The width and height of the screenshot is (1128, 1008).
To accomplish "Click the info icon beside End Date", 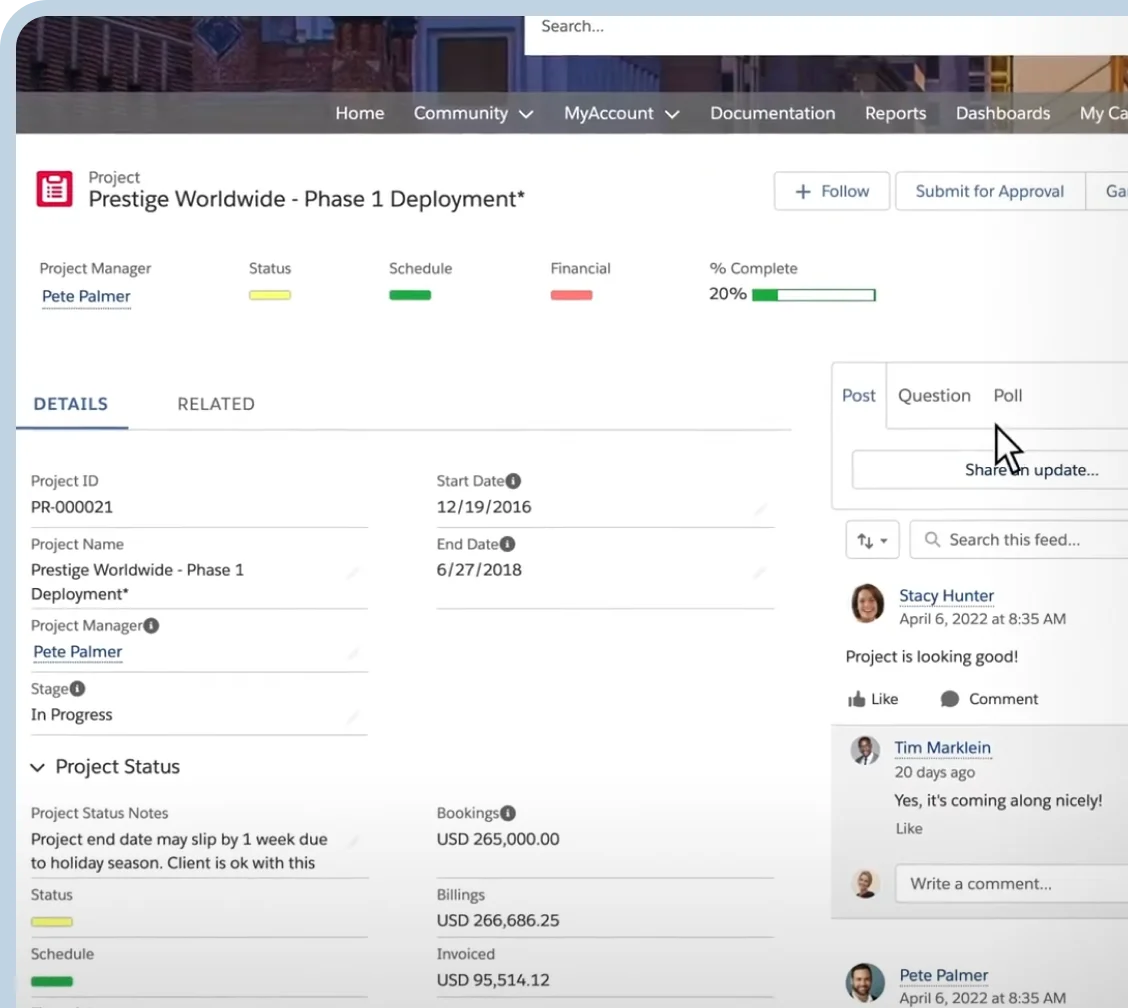I will pyautogui.click(x=507, y=545).
